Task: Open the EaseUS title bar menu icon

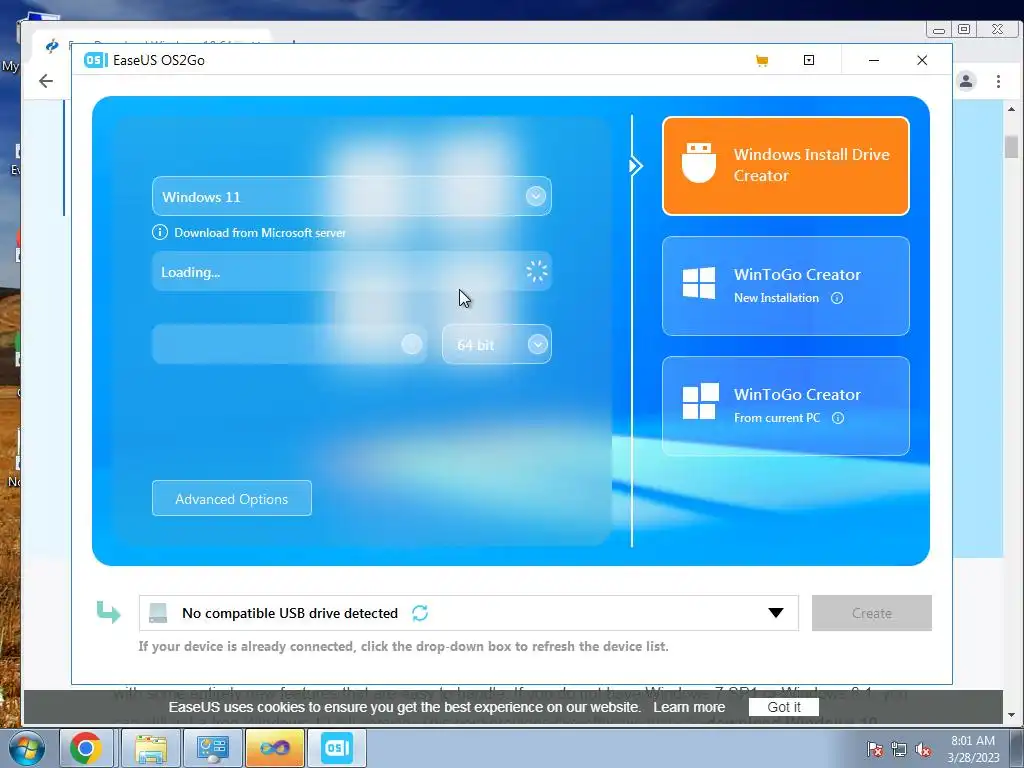Action: pyautogui.click(x=808, y=60)
